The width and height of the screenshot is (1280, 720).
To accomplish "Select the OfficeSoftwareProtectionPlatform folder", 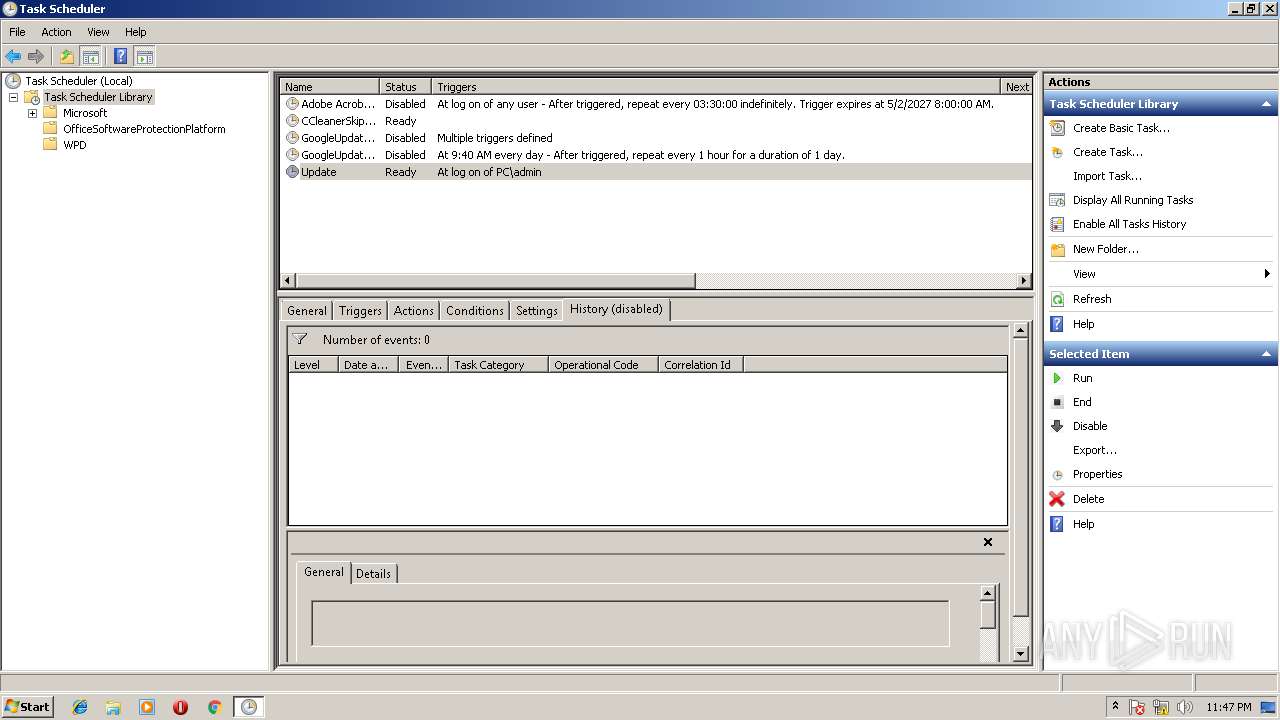I will (144, 129).
